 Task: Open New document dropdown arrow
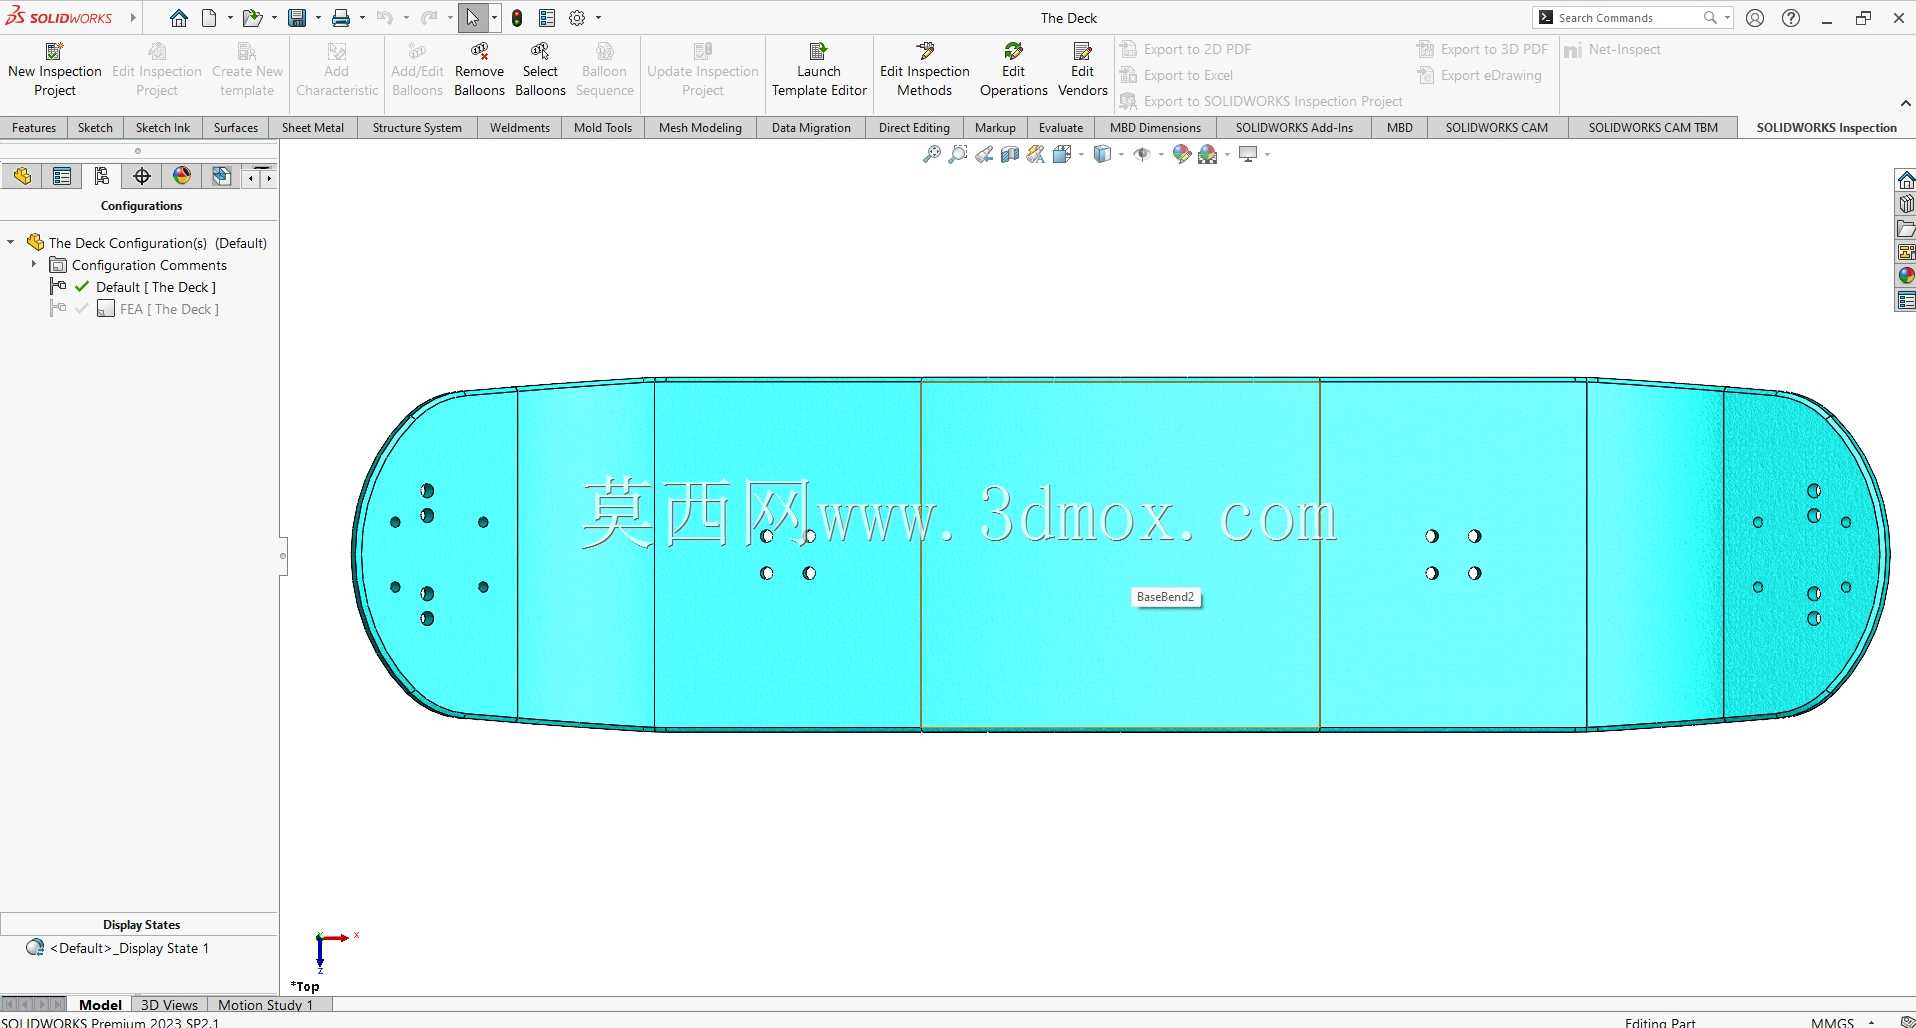click(x=230, y=18)
